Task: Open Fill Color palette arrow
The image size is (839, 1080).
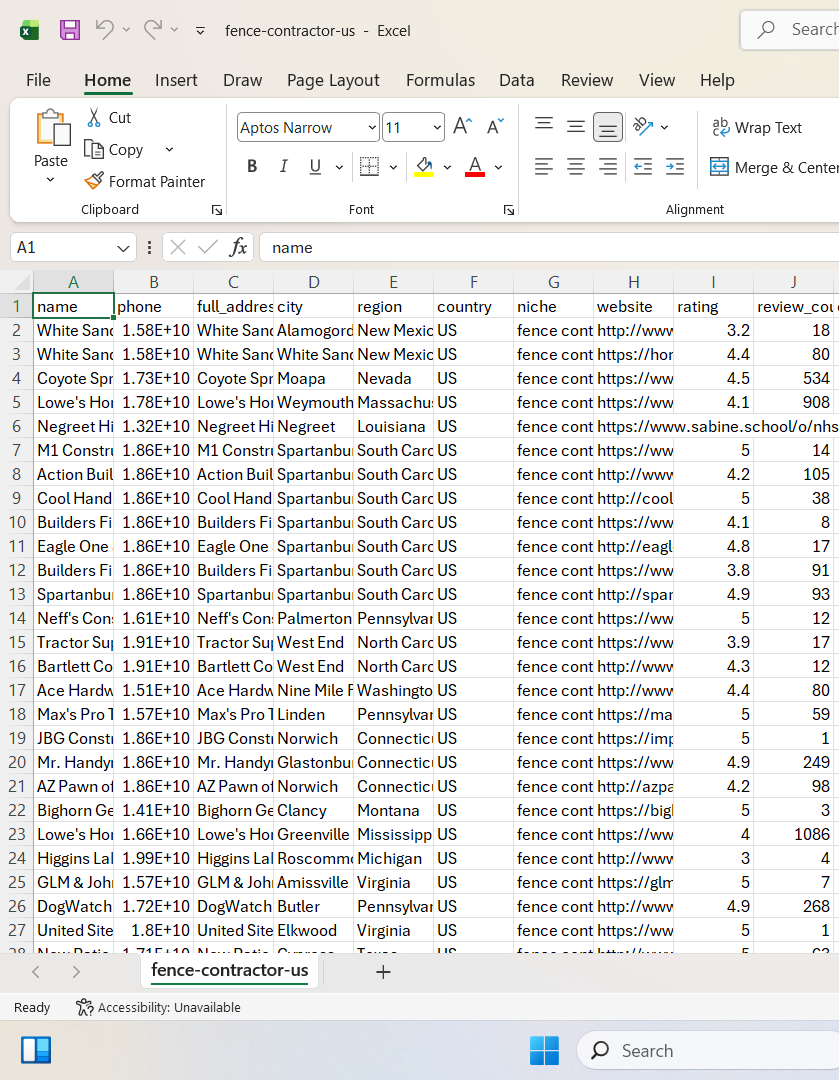Action: (447, 167)
